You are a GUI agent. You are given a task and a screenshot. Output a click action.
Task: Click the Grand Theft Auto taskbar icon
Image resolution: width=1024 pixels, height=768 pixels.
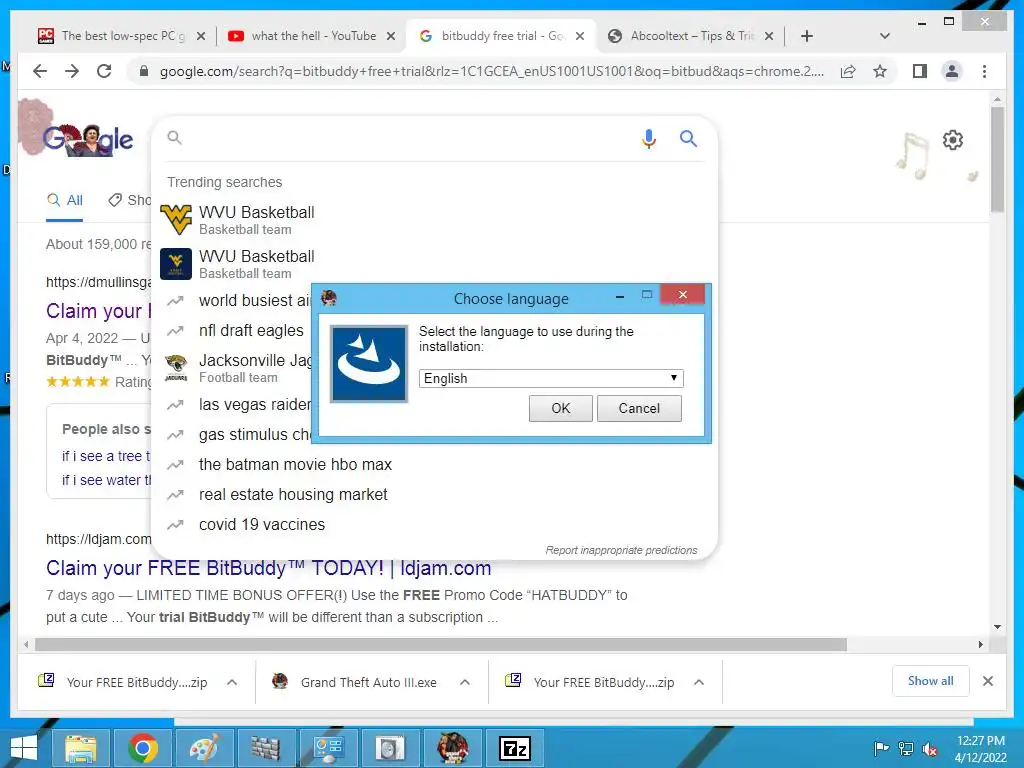click(x=452, y=748)
